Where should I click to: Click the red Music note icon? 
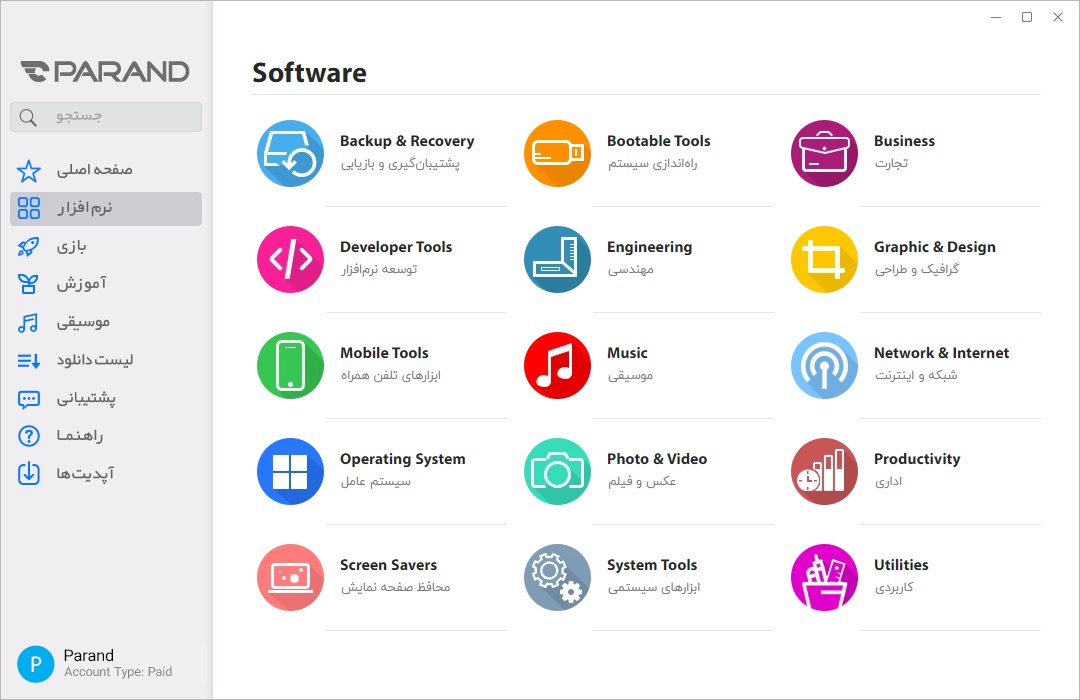pyautogui.click(x=557, y=366)
